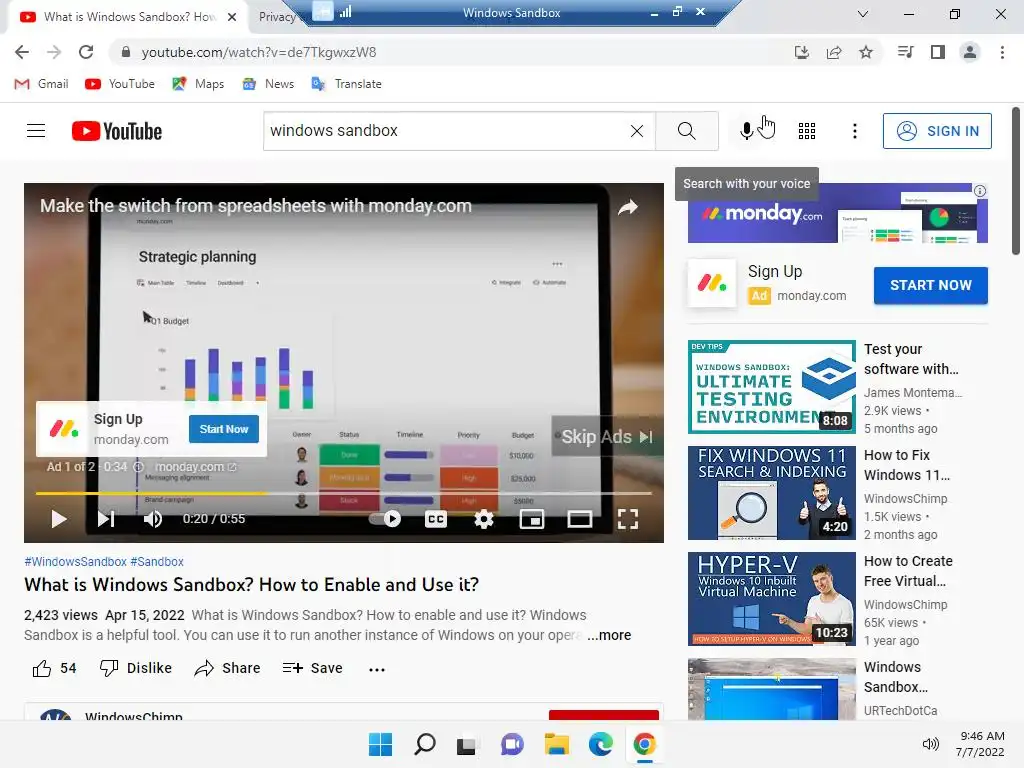Toggle closed captions CC button
This screenshot has width=1024, height=768.
pyautogui.click(x=436, y=519)
